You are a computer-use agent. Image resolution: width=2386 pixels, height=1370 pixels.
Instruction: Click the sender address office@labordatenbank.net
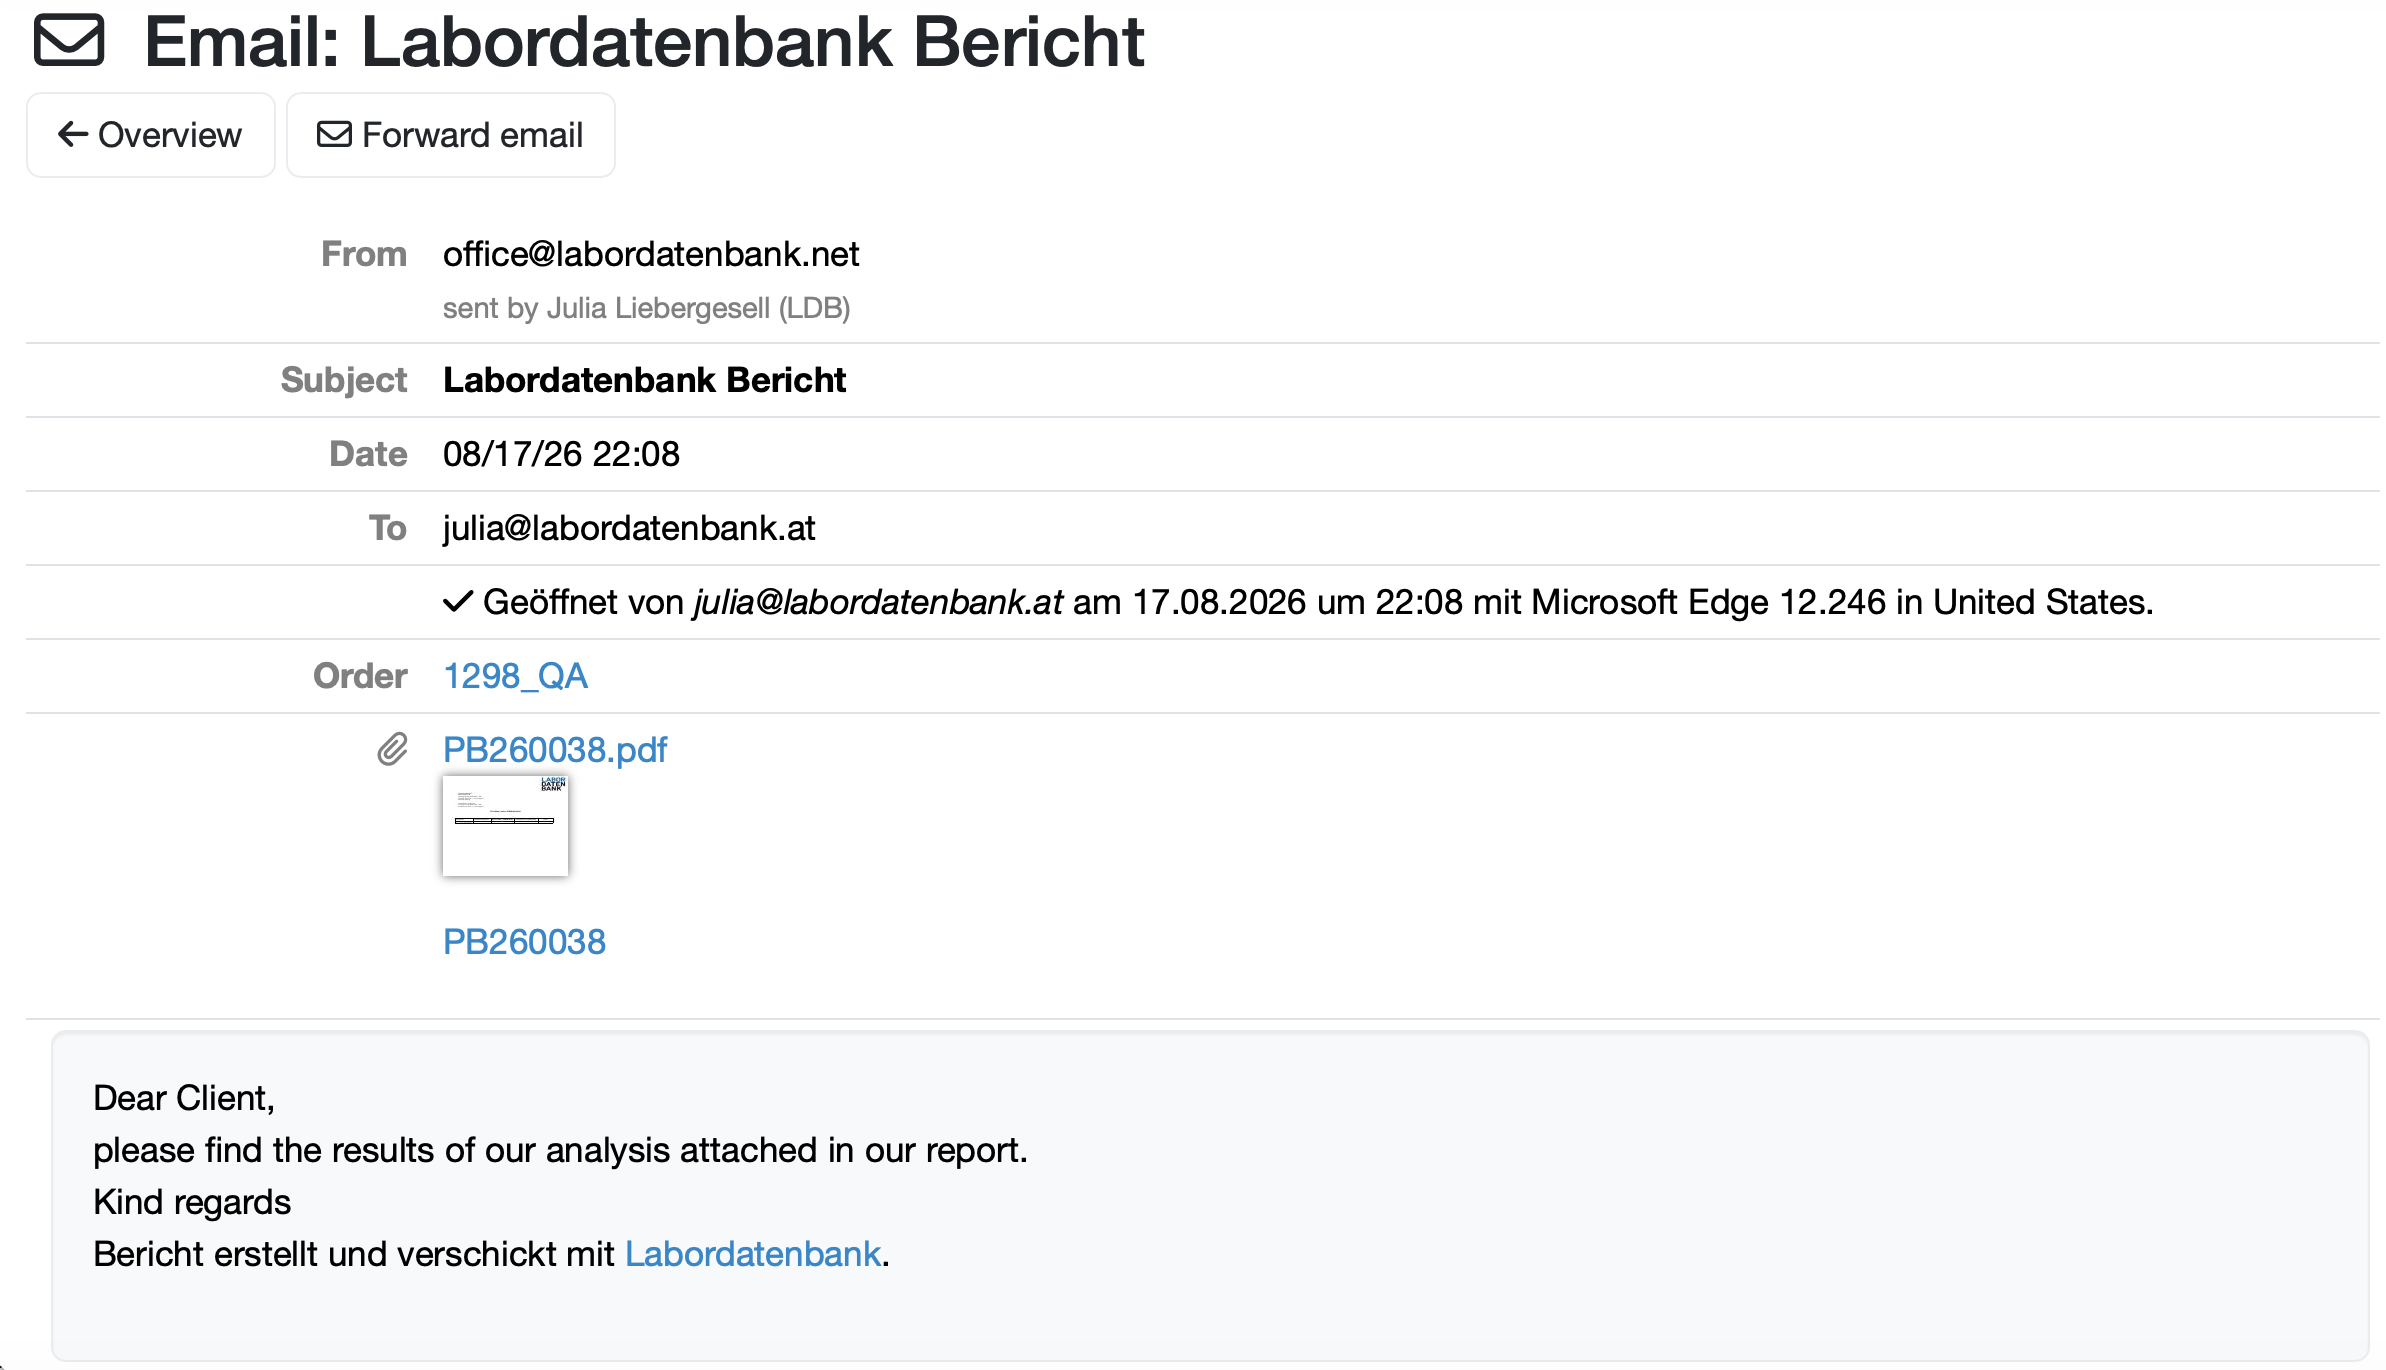point(651,254)
